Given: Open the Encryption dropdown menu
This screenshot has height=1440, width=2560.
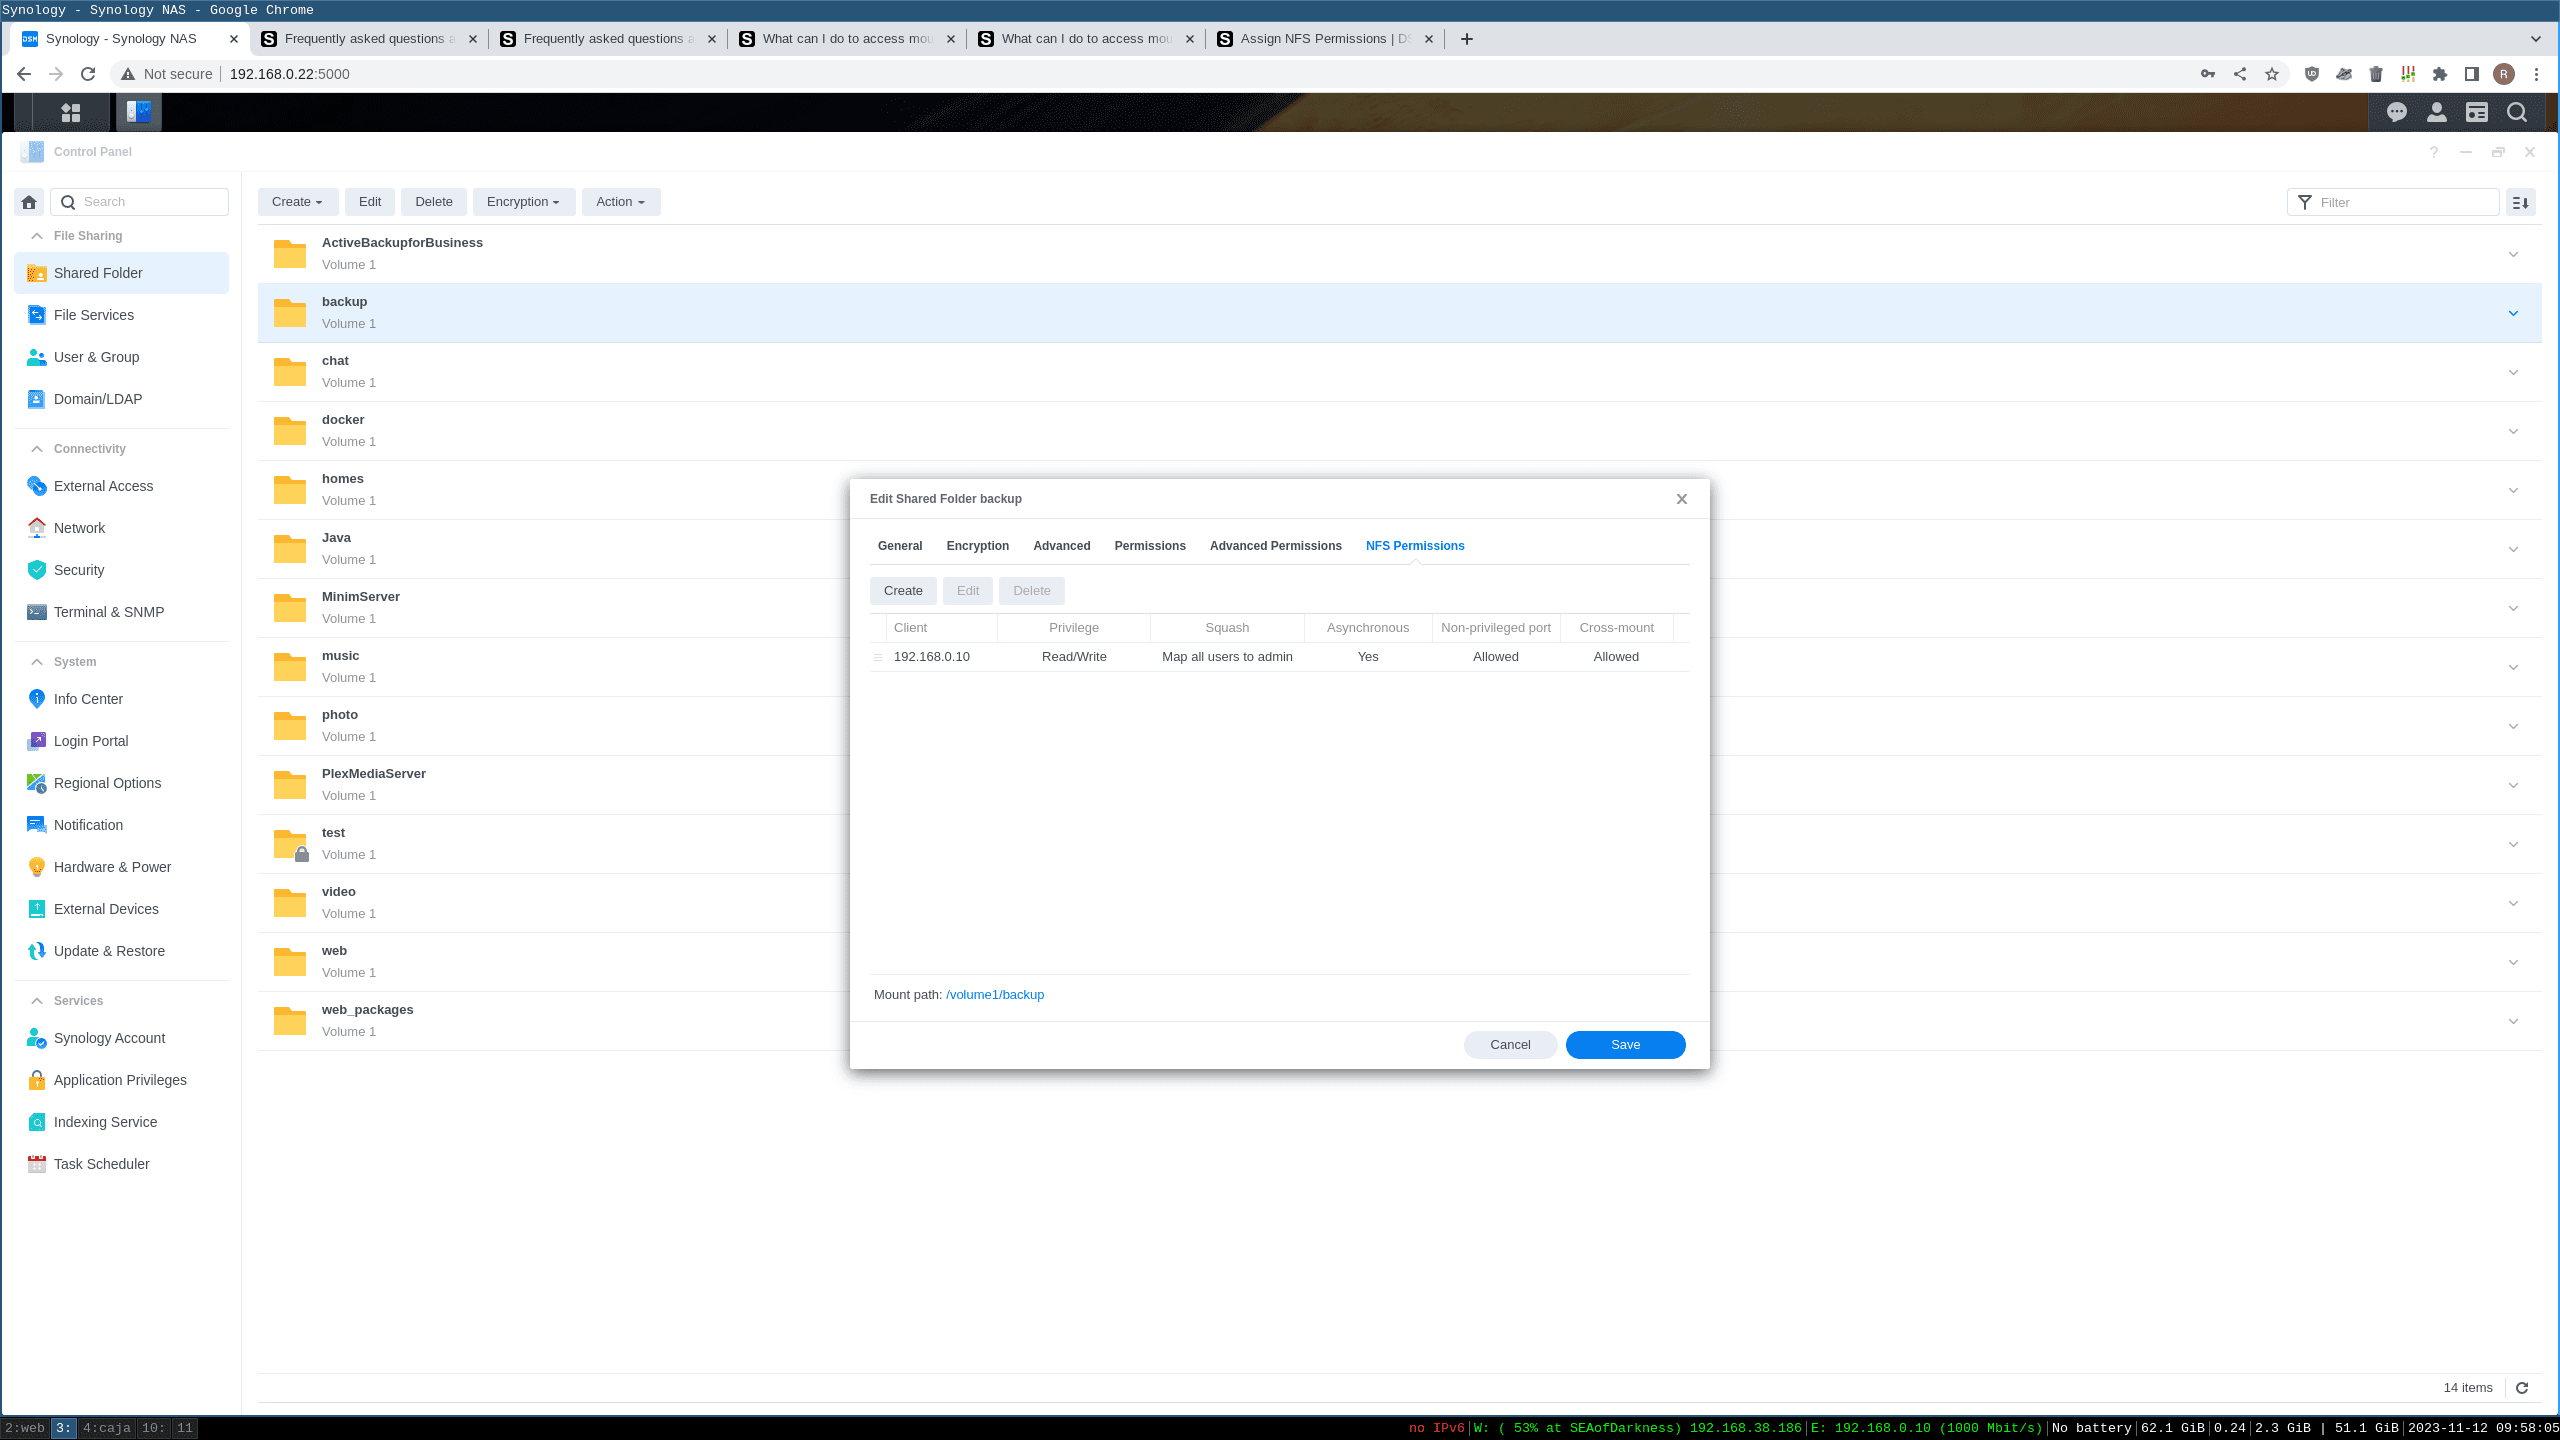Looking at the screenshot, I should pos(523,202).
